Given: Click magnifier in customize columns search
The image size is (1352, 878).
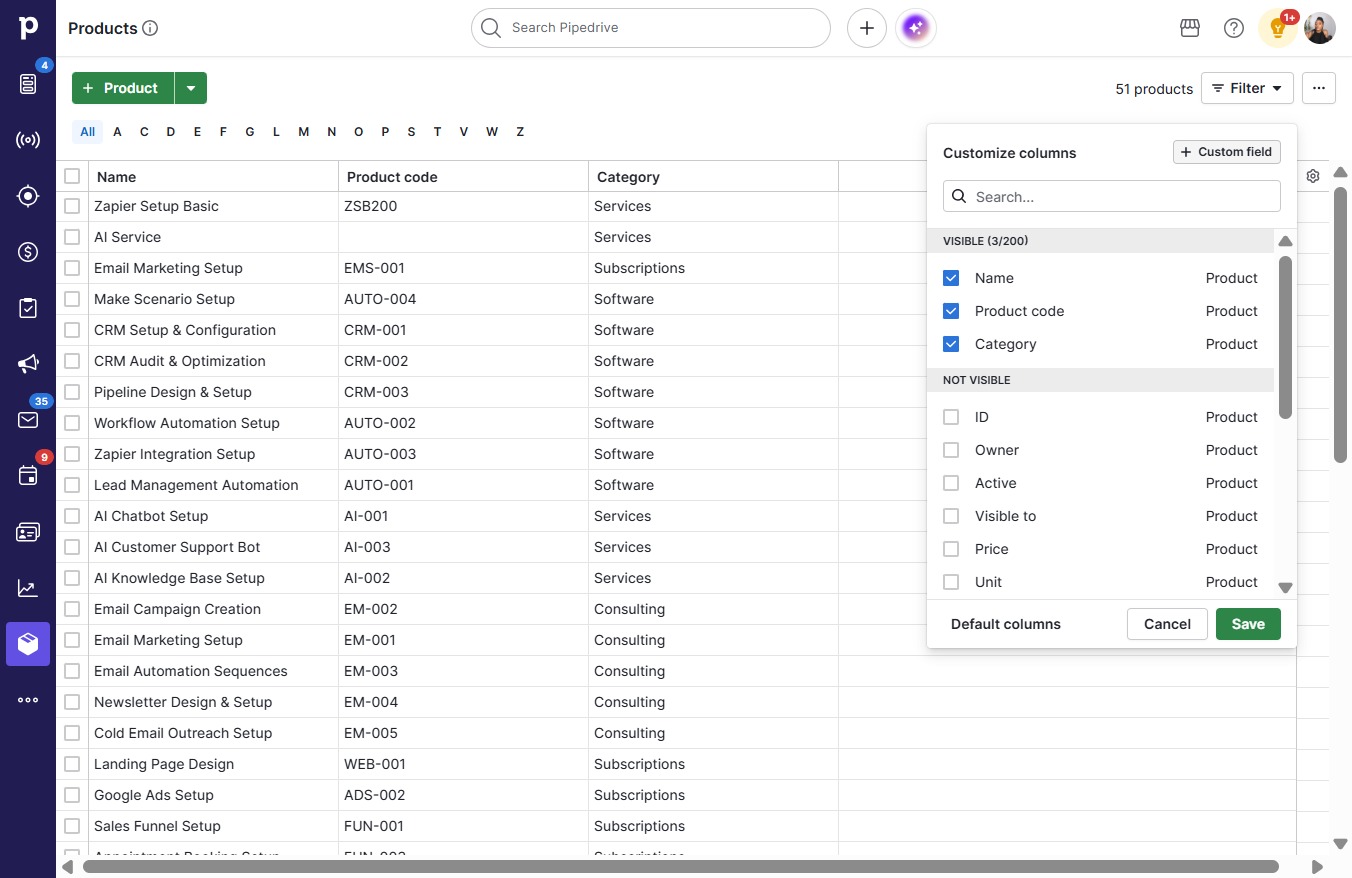Looking at the screenshot, I should pyautogui.click(x=958, y=197).
